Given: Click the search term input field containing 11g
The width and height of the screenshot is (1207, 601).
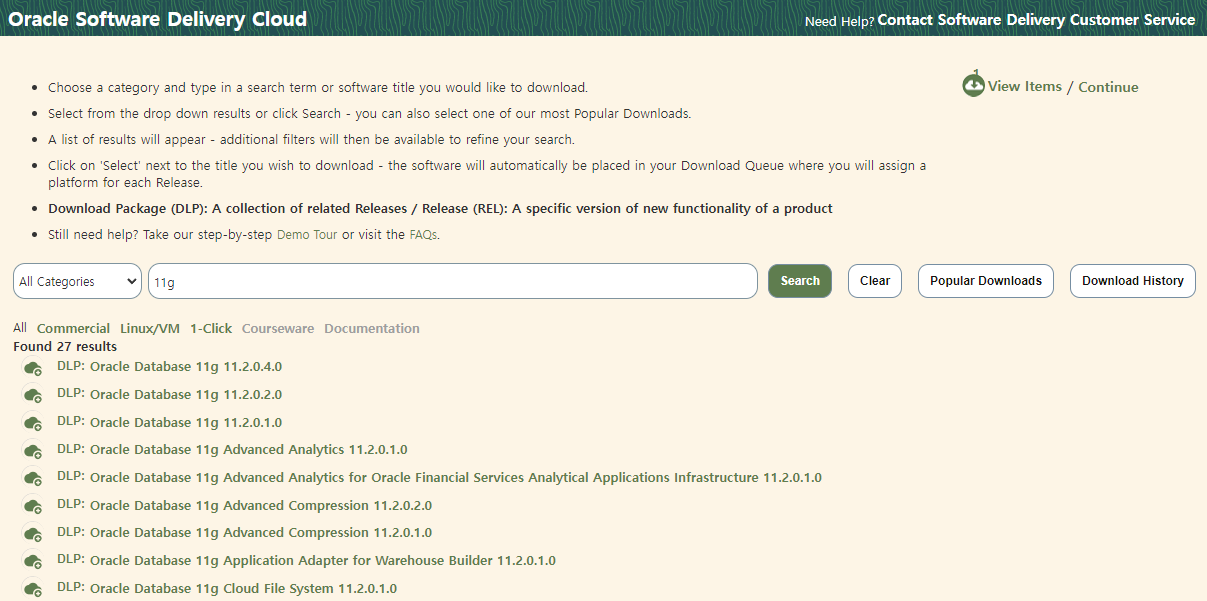Looking at the screenshot, I should click(x=453, y=281).
